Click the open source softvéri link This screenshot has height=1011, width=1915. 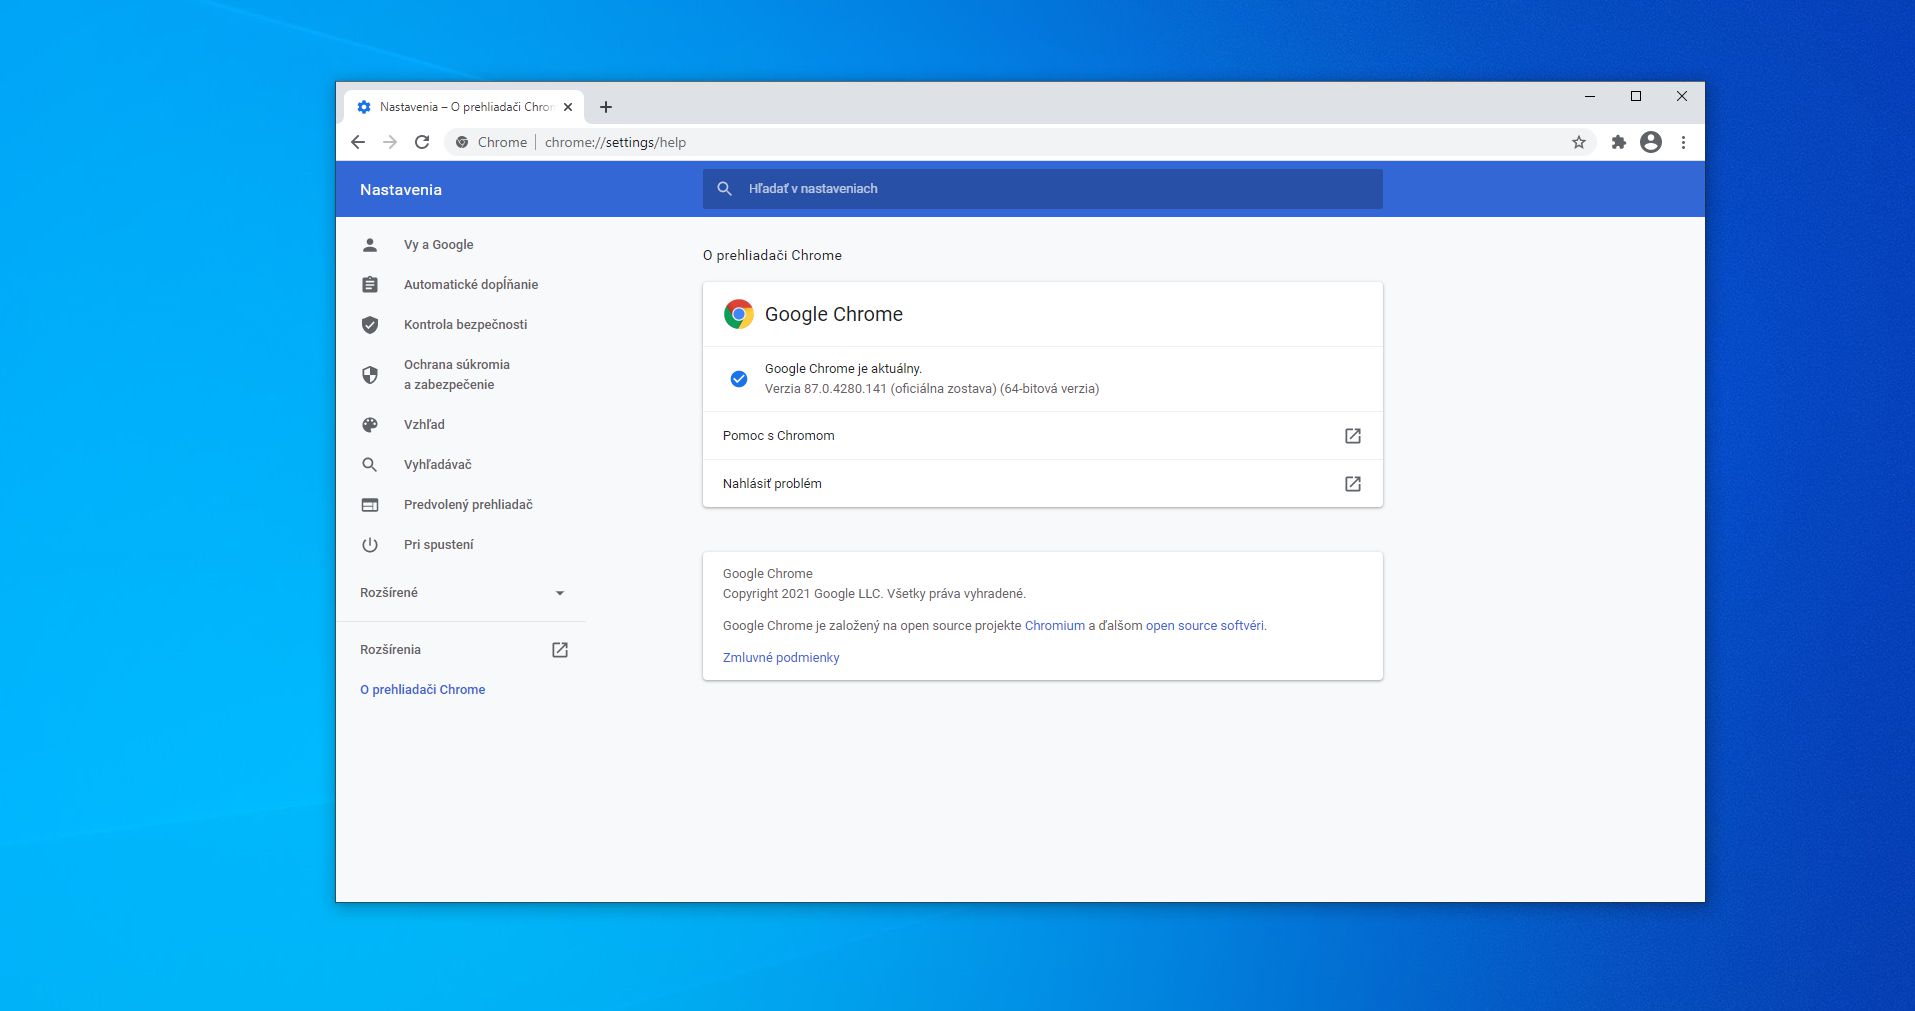pos(1204,626)
